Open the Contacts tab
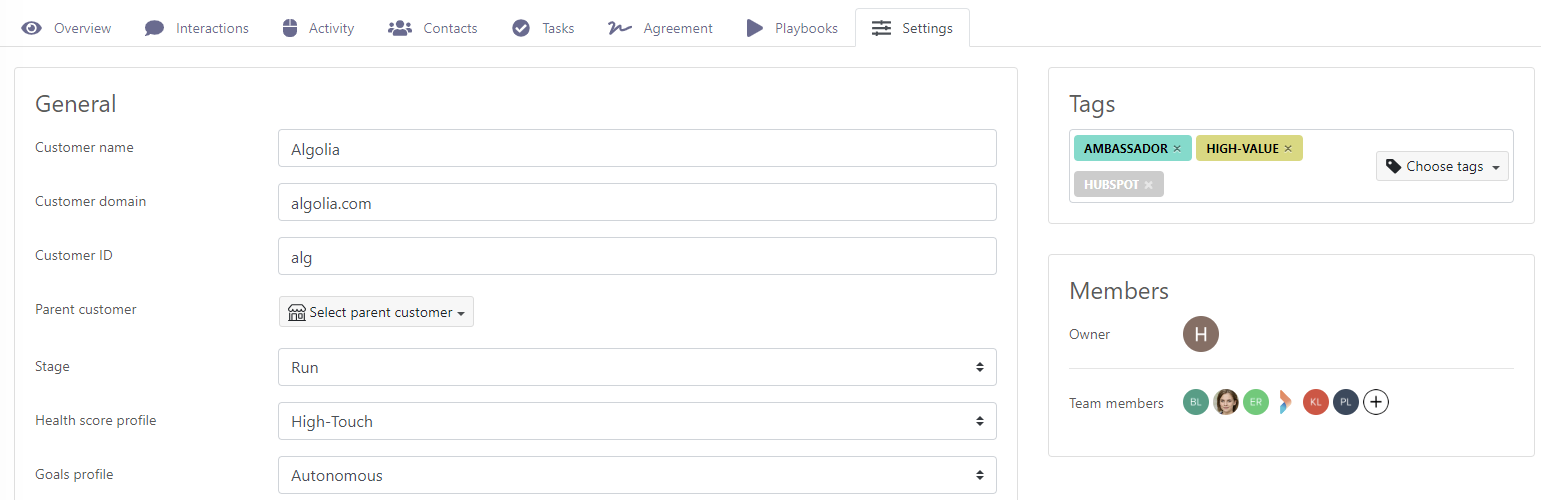This screenshot has height=500, width=1541. [432, 28]
